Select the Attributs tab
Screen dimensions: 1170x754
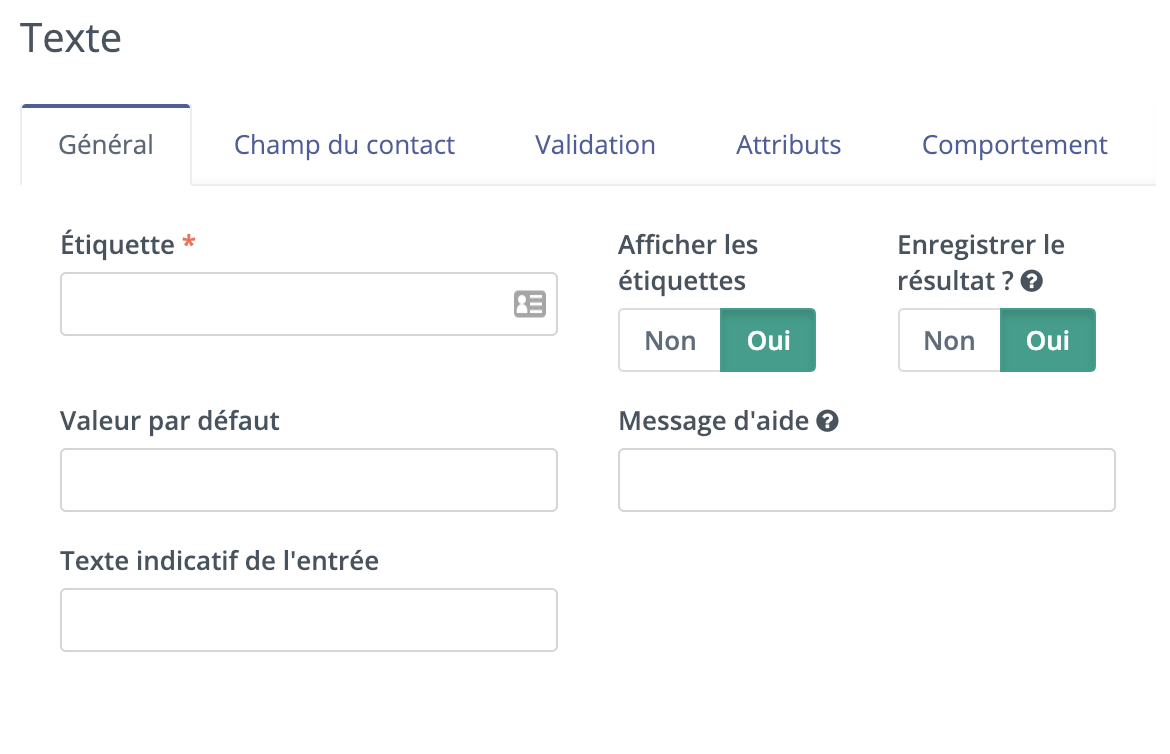[788, 145]
